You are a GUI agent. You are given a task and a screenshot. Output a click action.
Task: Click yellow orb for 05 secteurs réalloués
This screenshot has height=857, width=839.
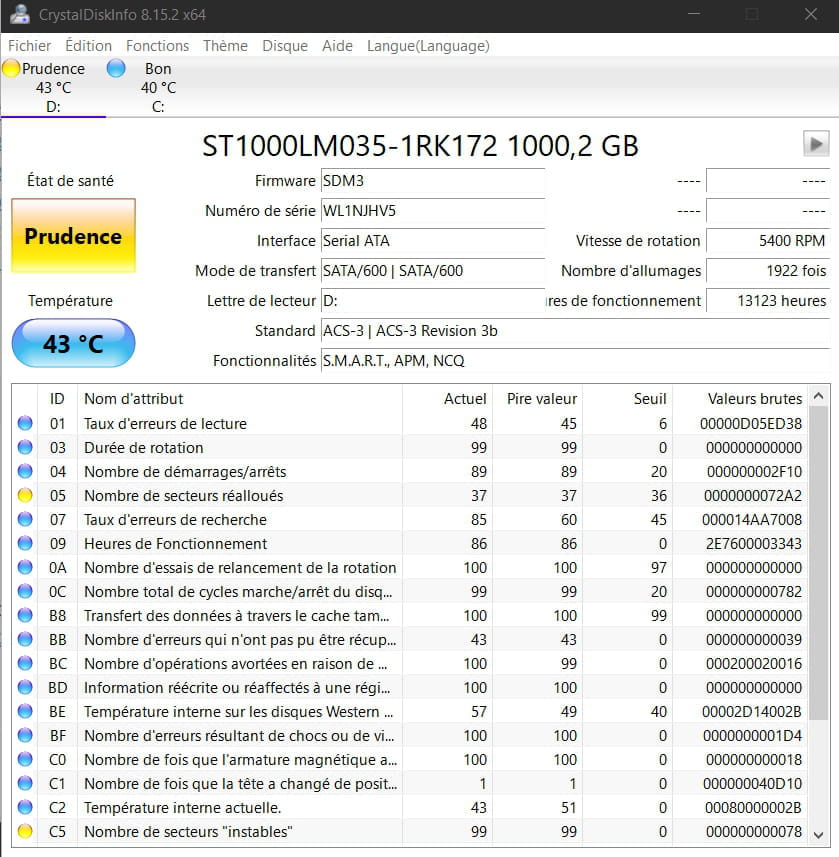point(25,495)
